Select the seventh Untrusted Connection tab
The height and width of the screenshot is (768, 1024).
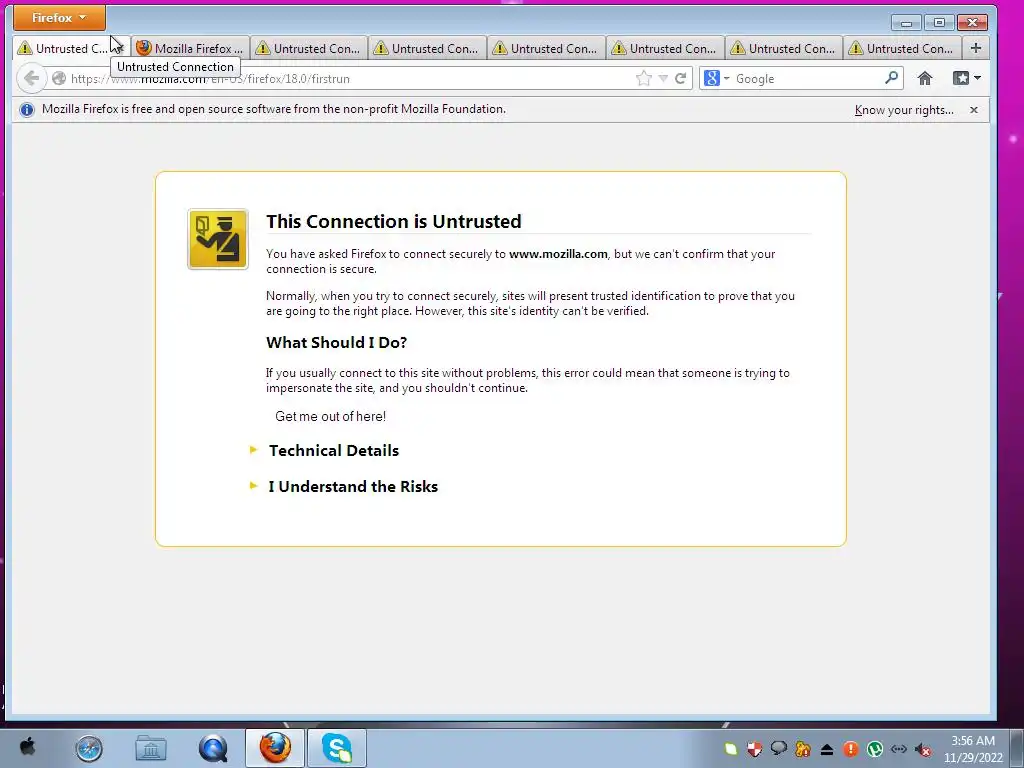[903, 48]
